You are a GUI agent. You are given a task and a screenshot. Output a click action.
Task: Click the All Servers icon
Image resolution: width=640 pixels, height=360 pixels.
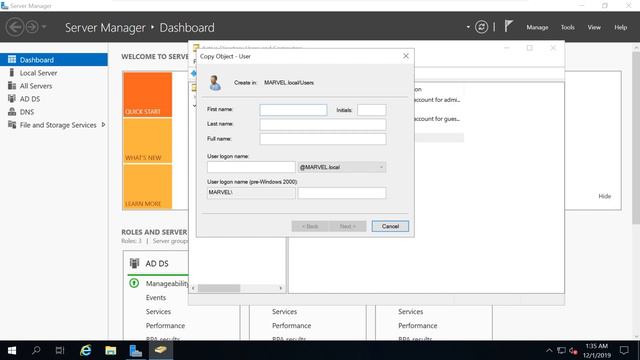point(12,86)
